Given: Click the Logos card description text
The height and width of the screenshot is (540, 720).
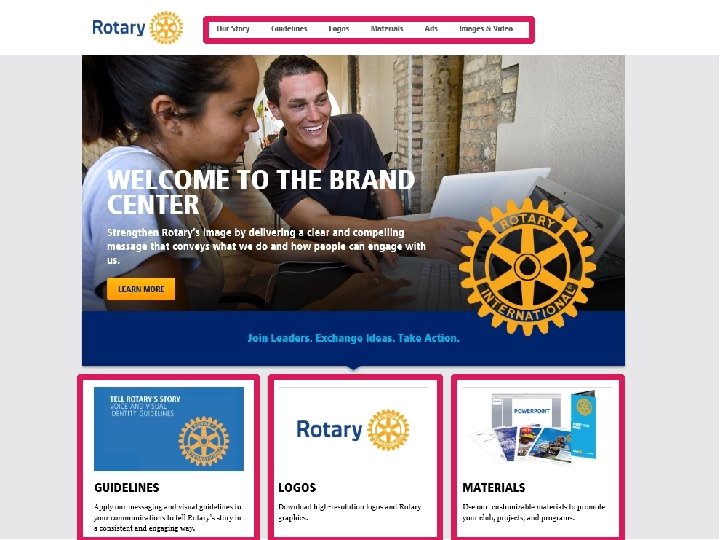Looking at the screenshot, I should pos(350,512).
